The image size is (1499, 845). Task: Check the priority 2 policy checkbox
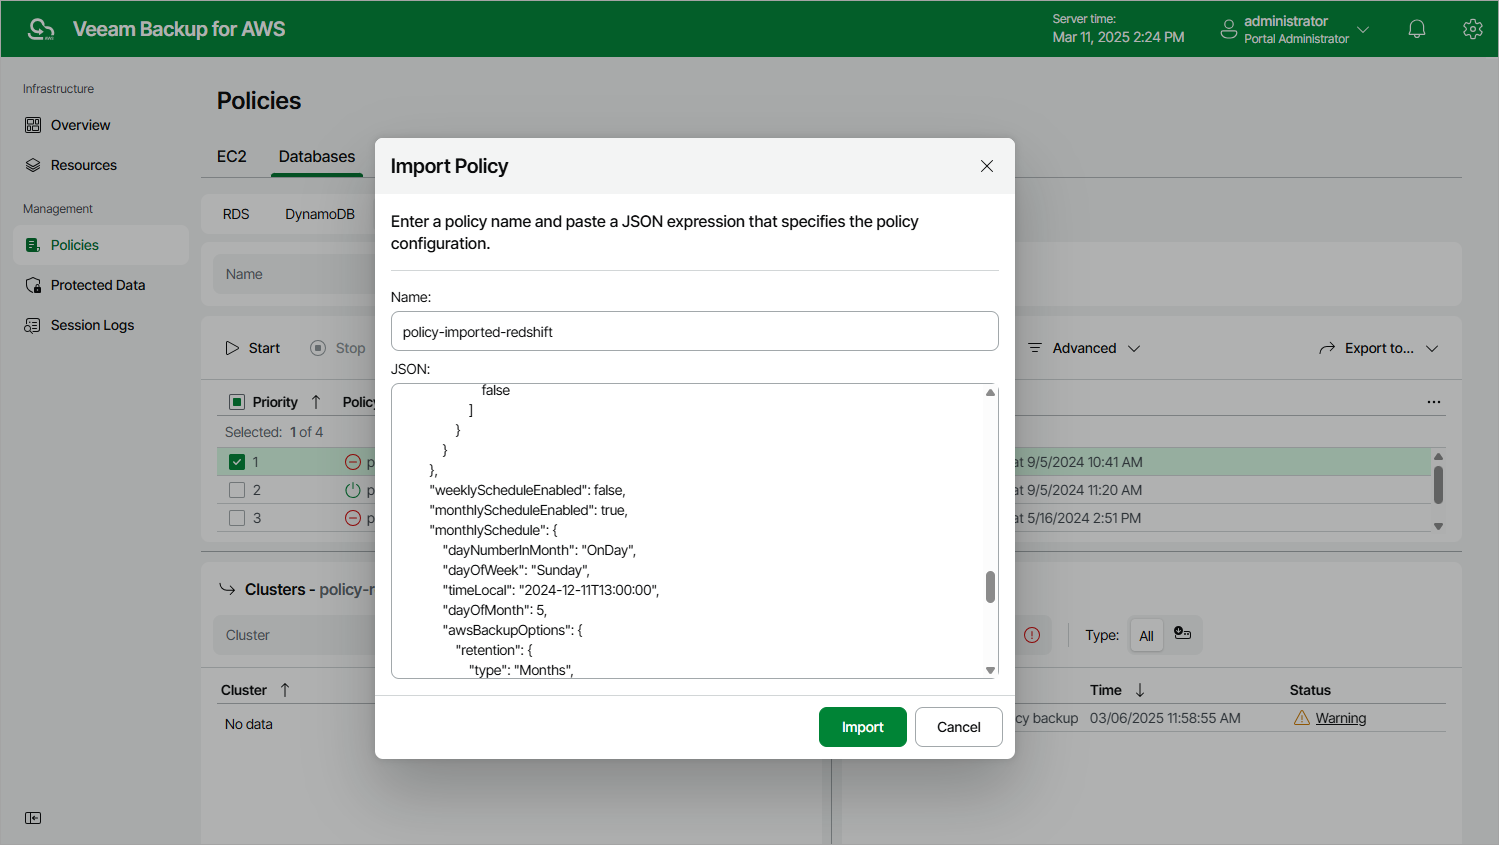click(237, 490)
